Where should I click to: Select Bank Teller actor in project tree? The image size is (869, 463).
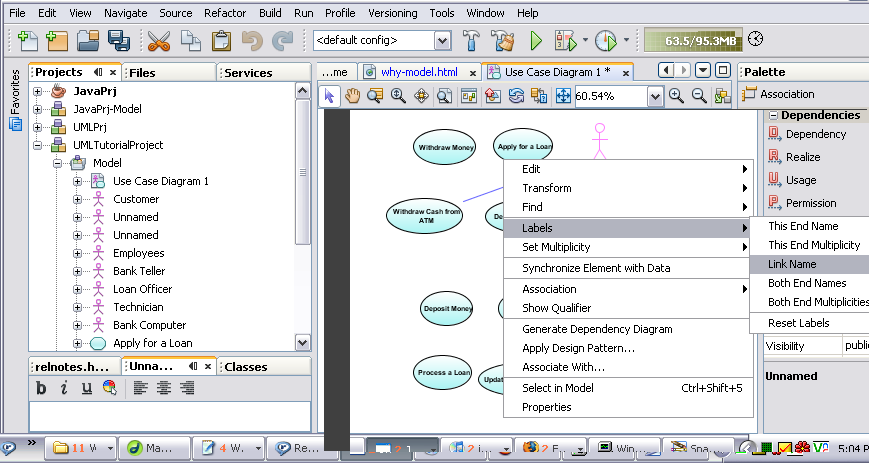click(139, 271)
